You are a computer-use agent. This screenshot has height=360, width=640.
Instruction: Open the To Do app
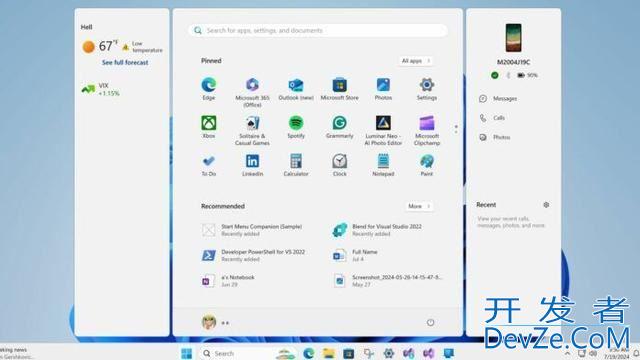click(209, 165)
